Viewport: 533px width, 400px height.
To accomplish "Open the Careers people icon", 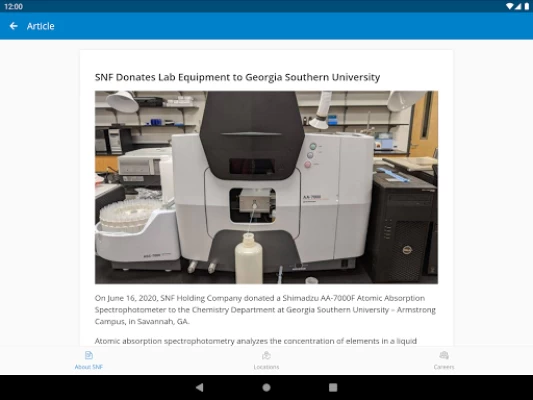I will (x=444, y=355).
